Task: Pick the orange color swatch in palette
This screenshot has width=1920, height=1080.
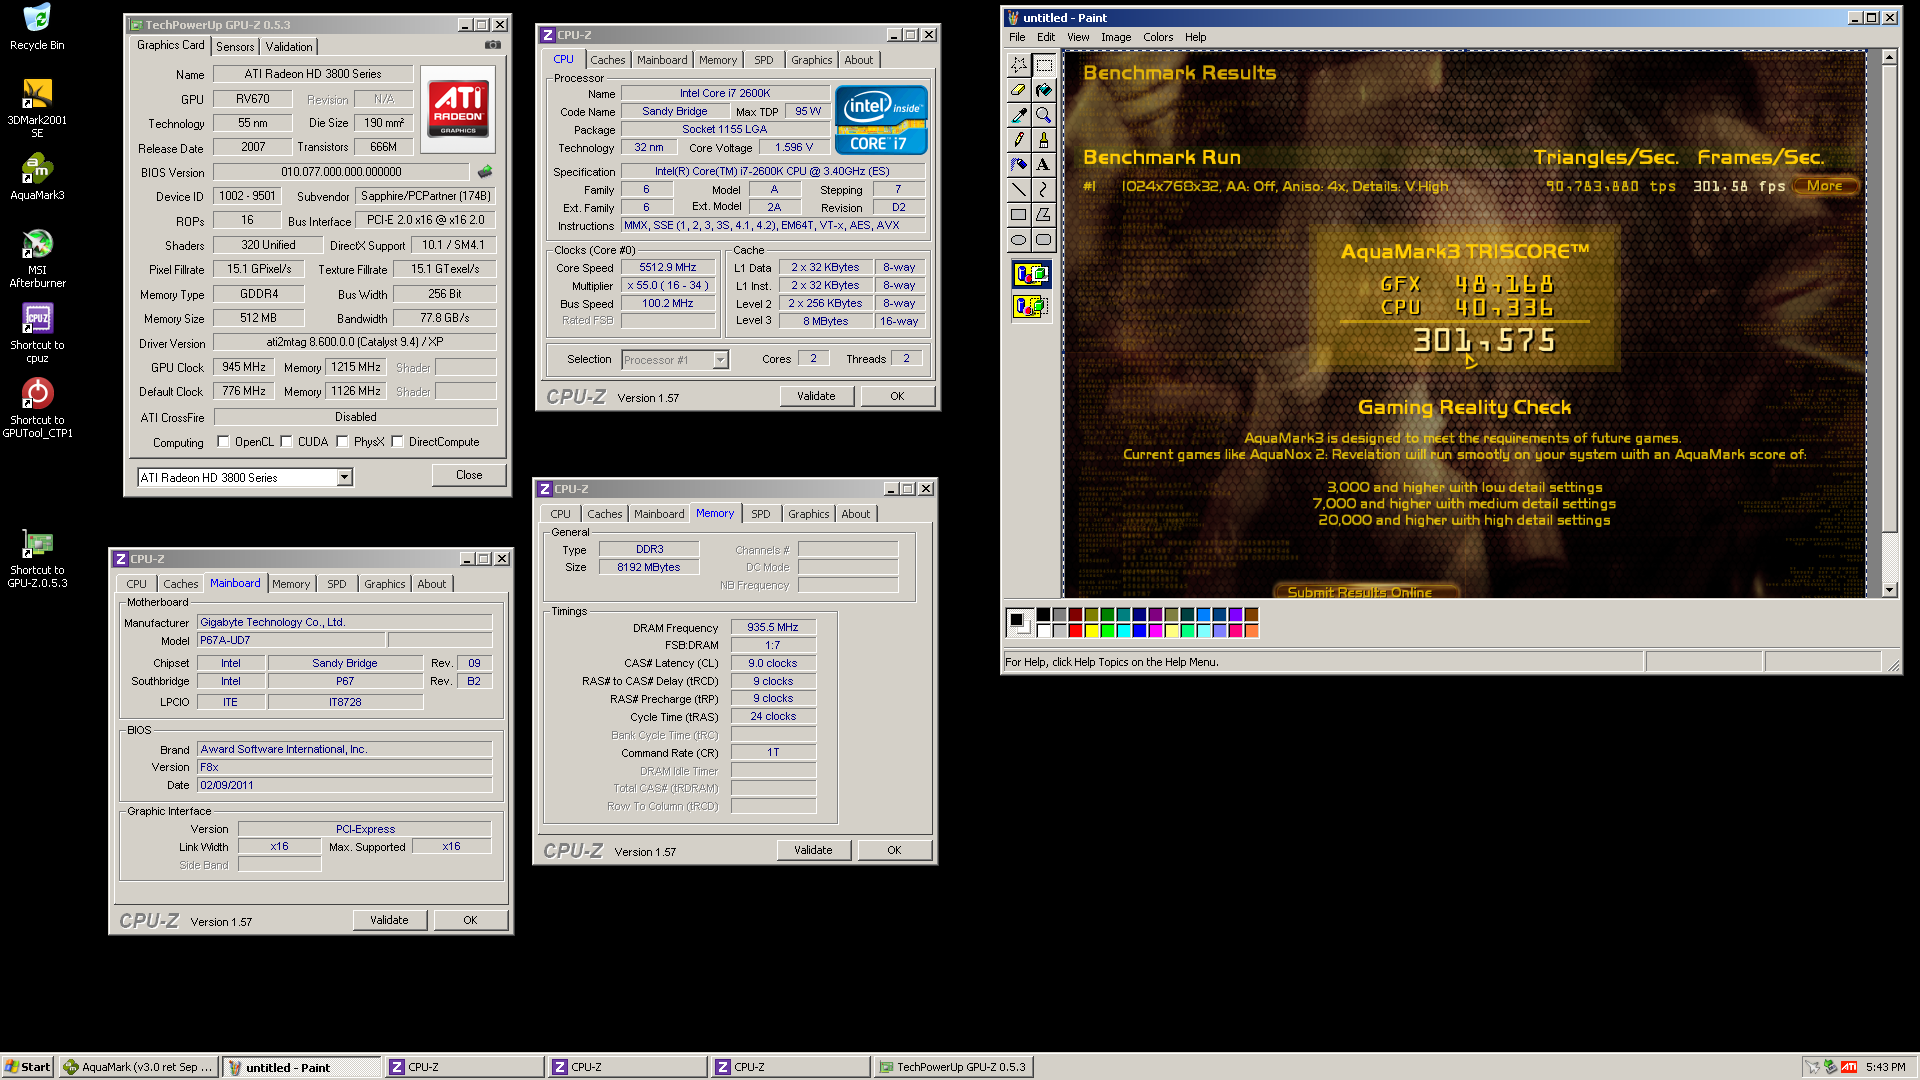Action: pyautogui.click(x=1251, y=631)
